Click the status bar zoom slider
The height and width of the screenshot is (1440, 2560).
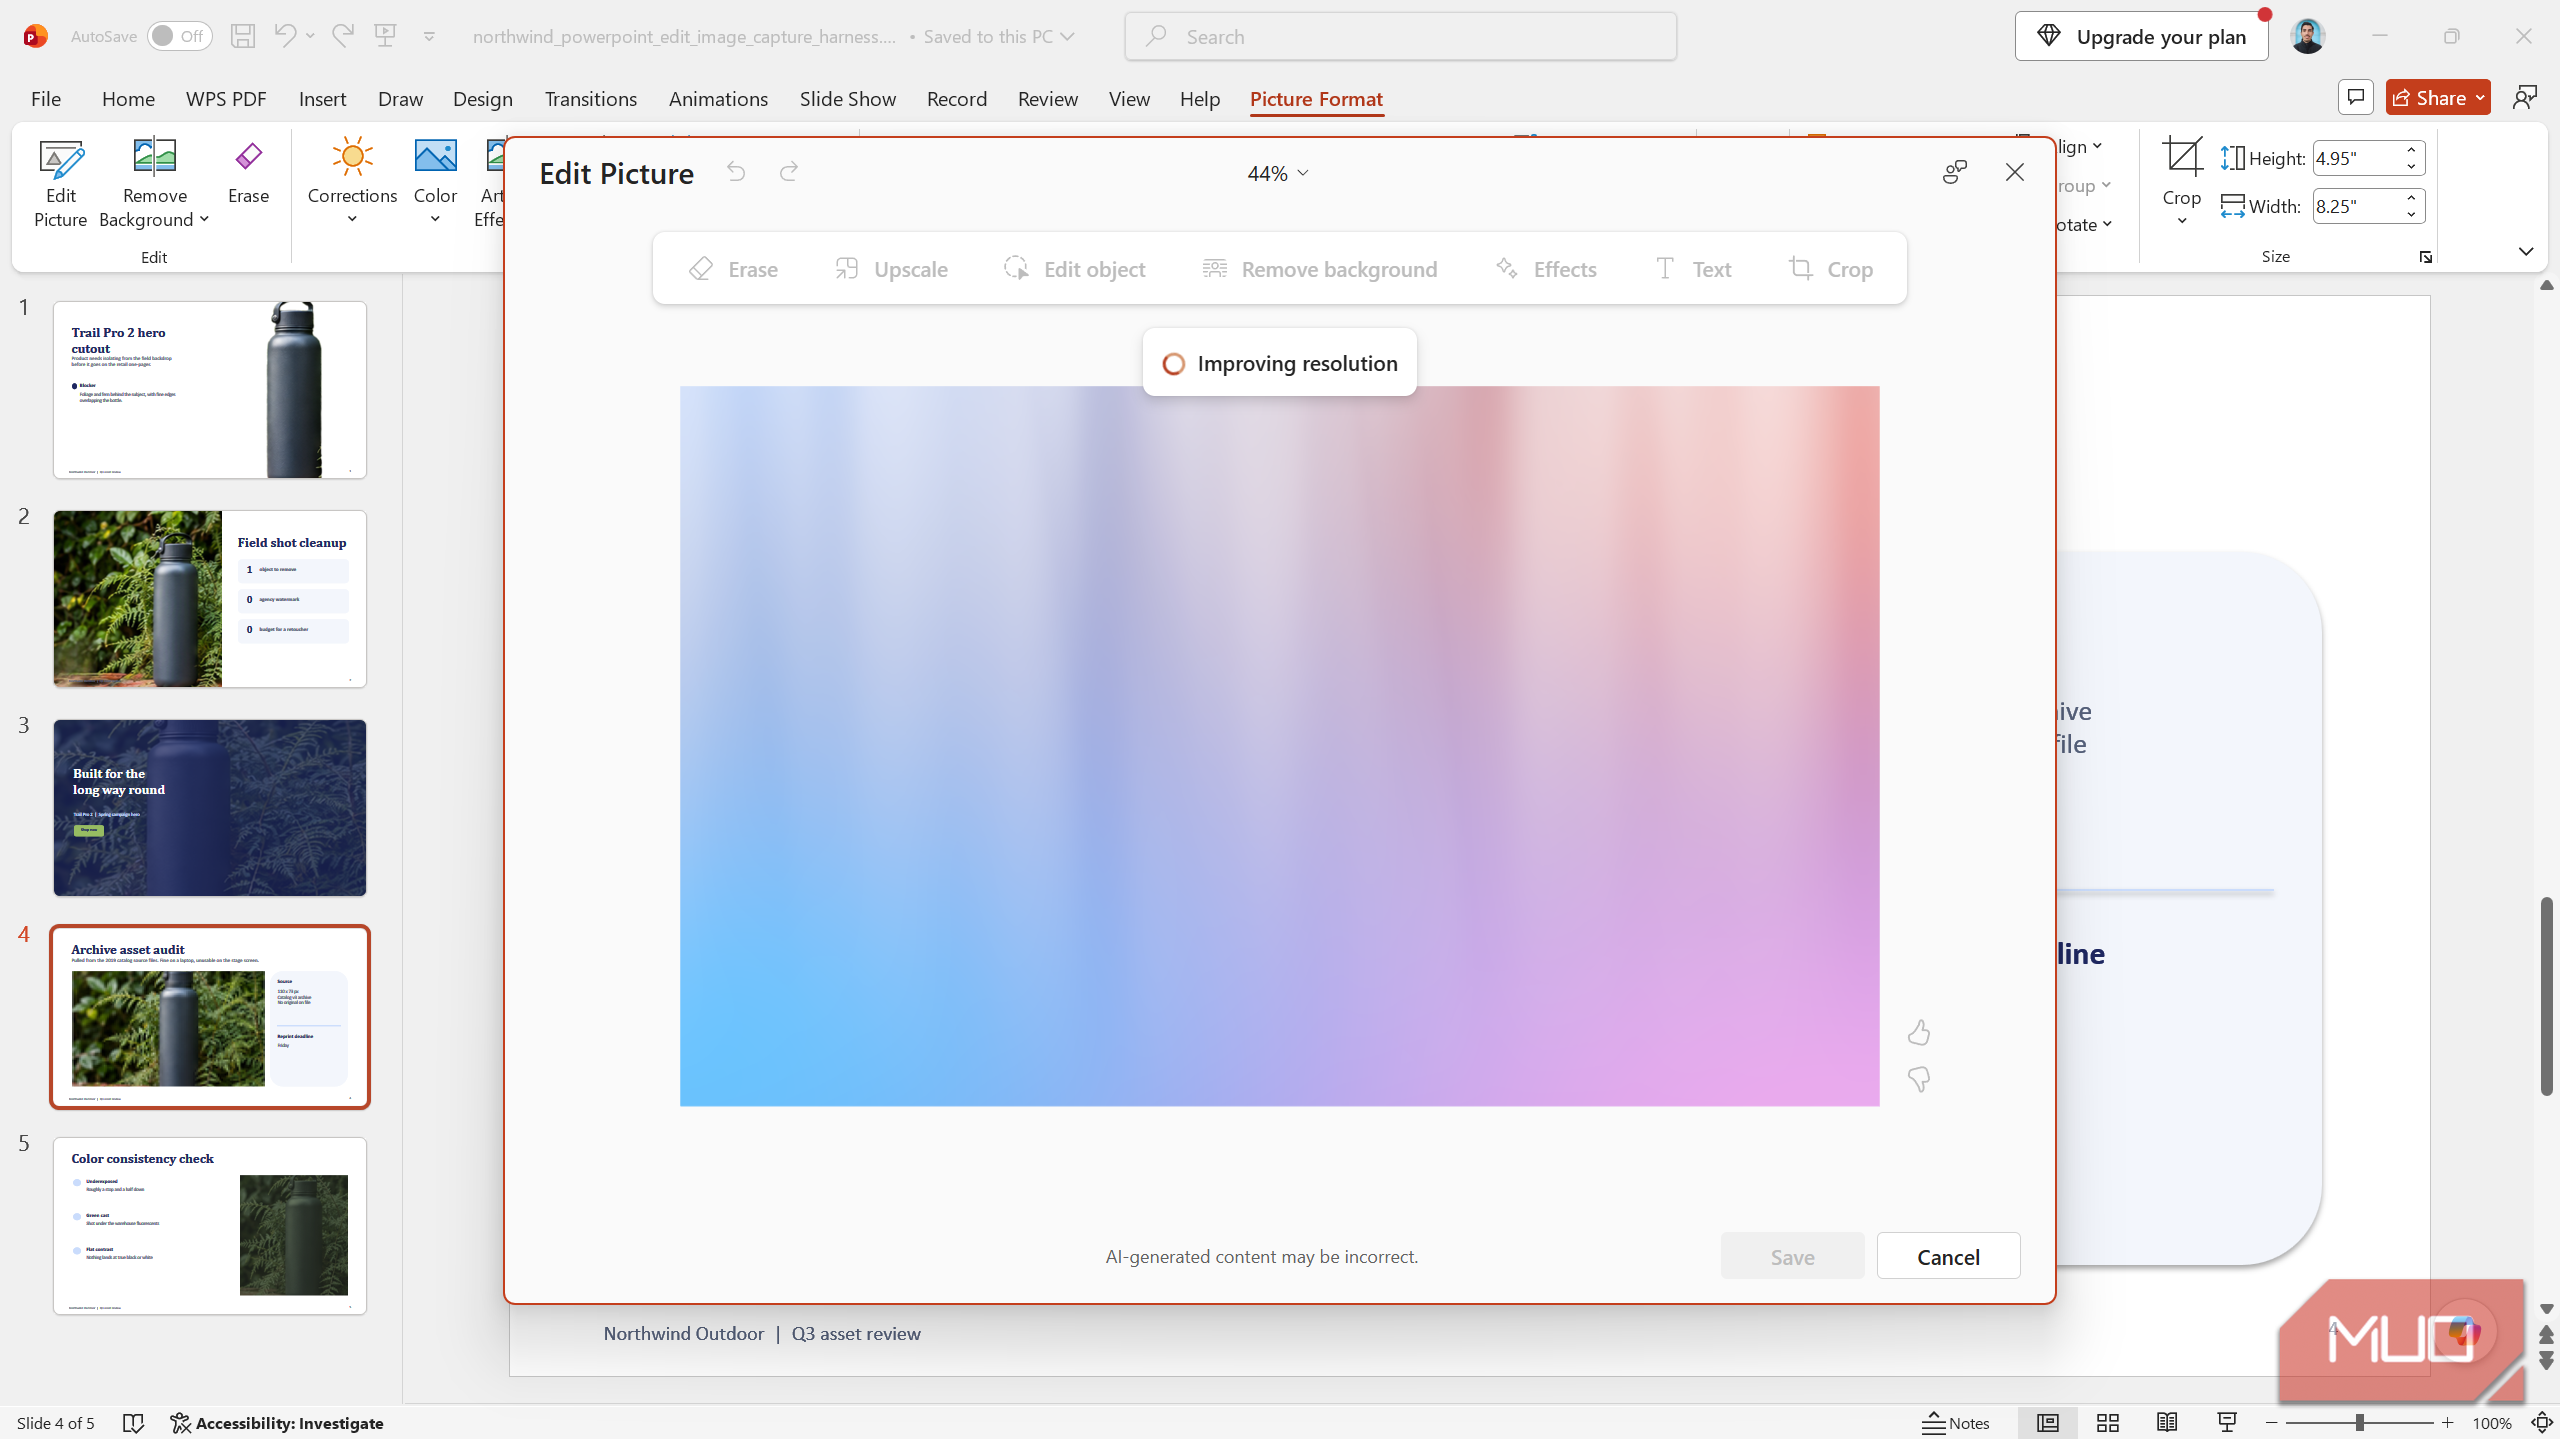tap(2359, 1423)
